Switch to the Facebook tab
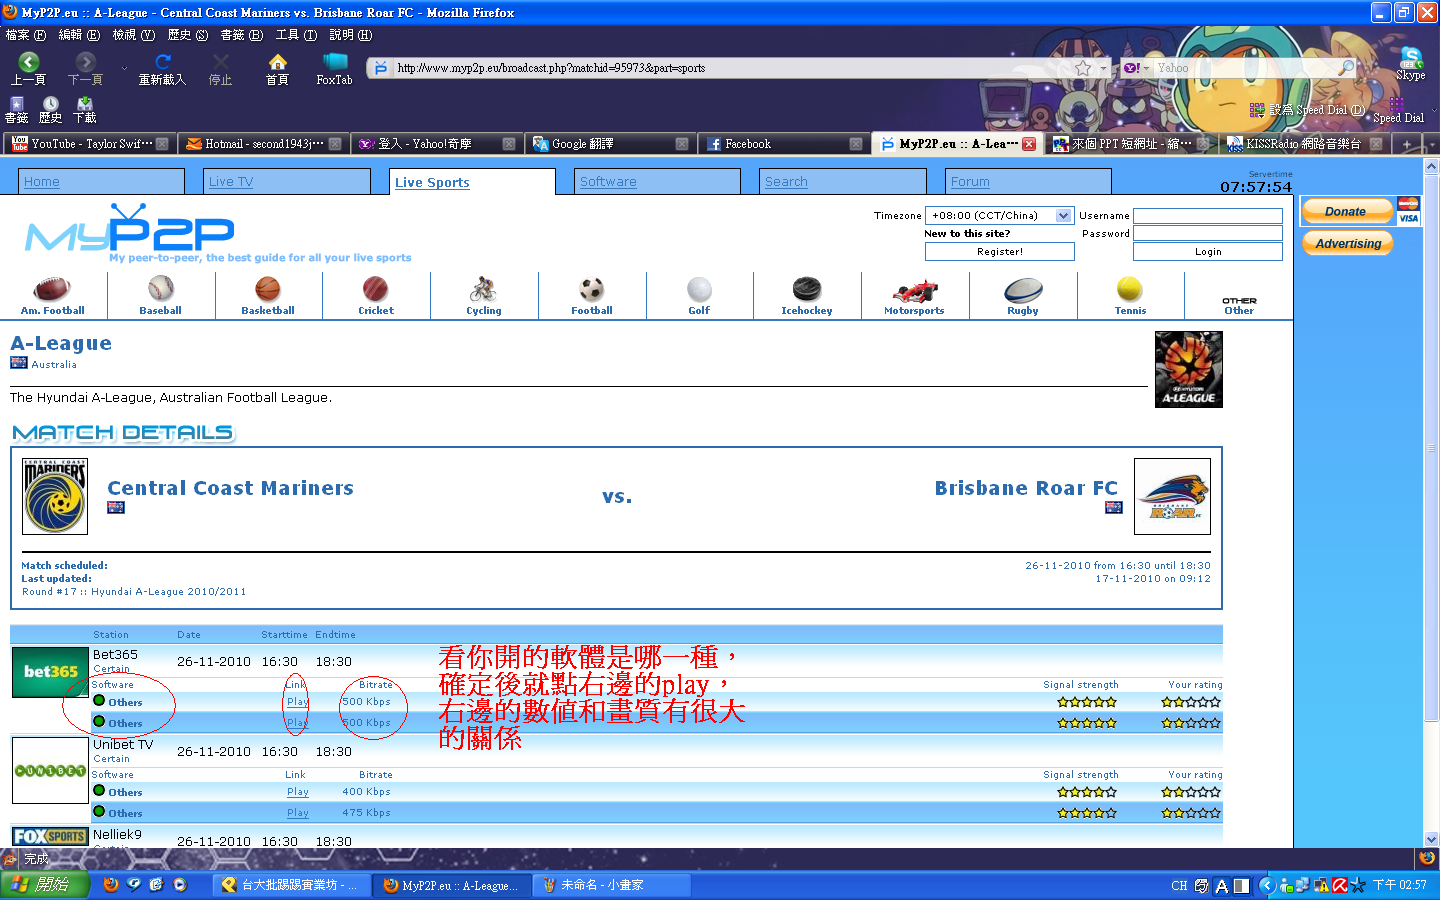 coord(783,144)
